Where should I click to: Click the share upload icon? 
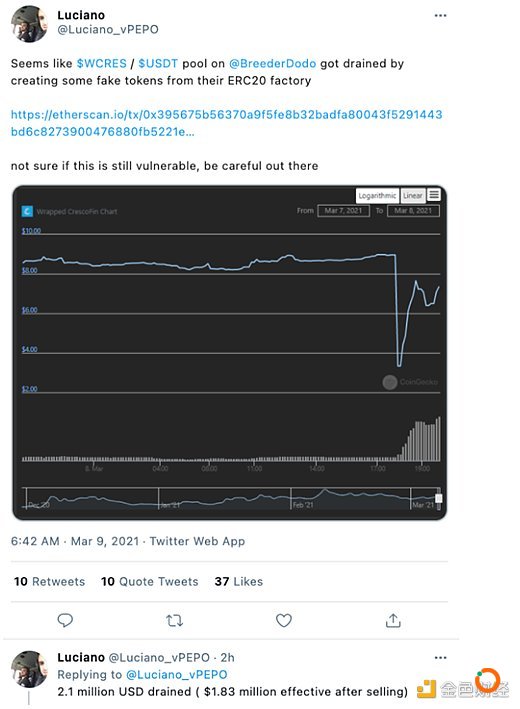click(393, 620)
